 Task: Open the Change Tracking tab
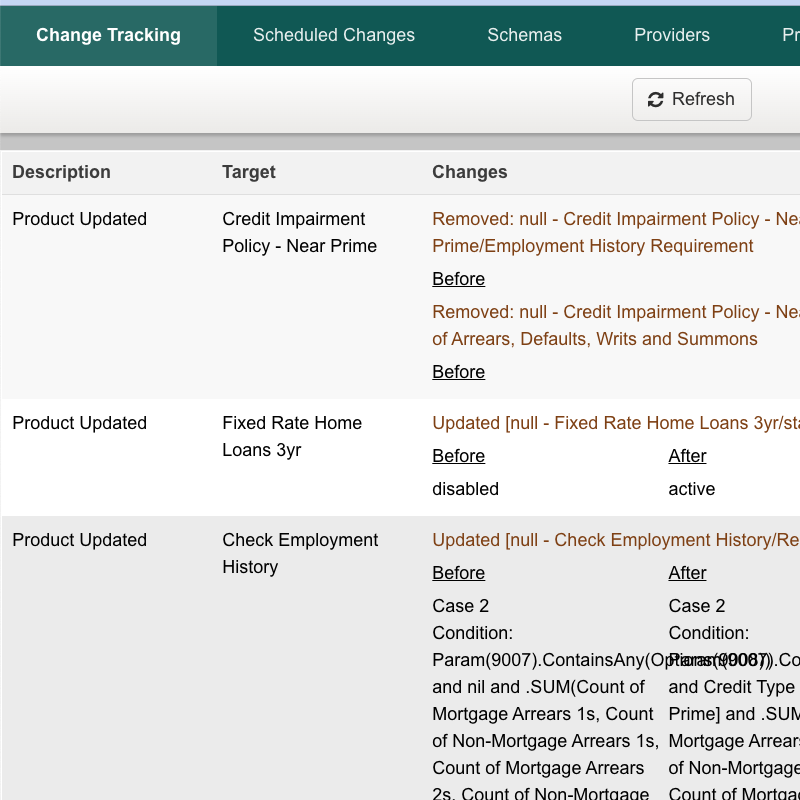tap(108, 35)
